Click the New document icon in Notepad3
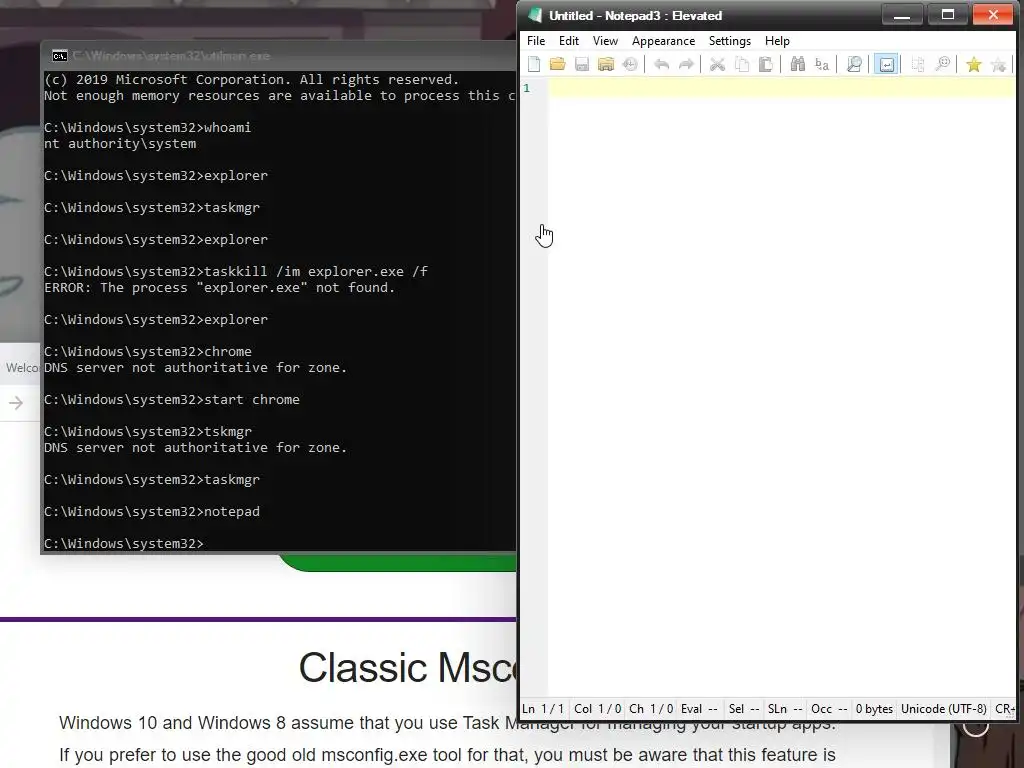This screenshot has width=1024, height=768. (x=534, y=64)
